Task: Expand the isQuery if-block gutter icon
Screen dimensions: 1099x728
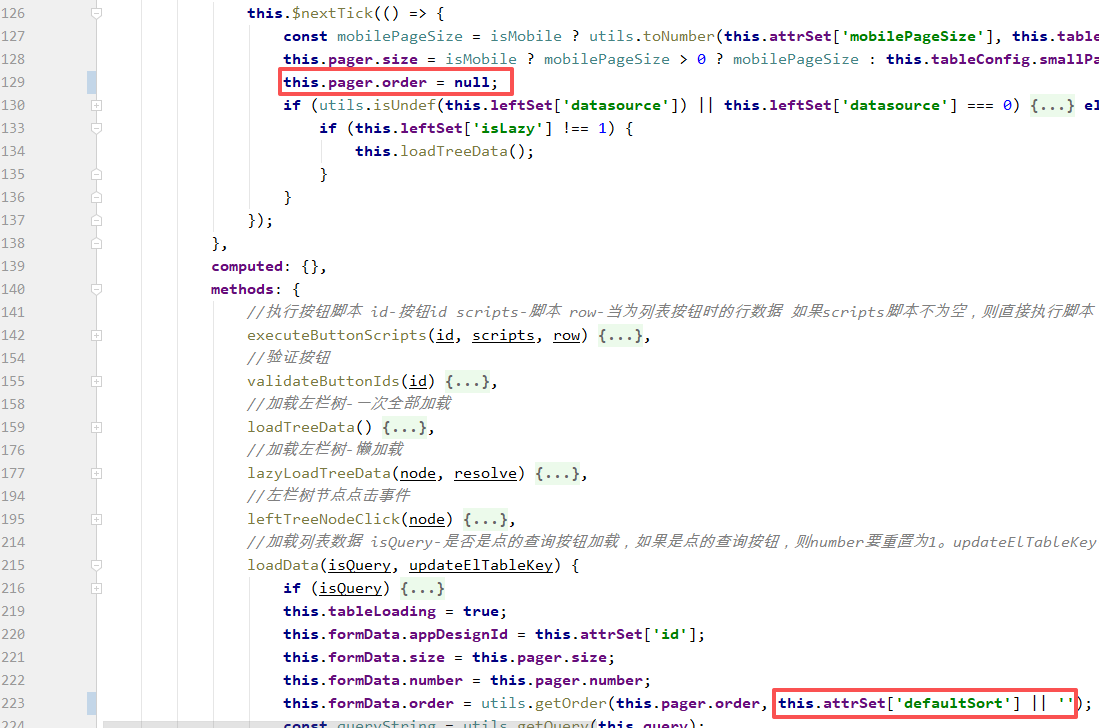Action: click(96, 588)
